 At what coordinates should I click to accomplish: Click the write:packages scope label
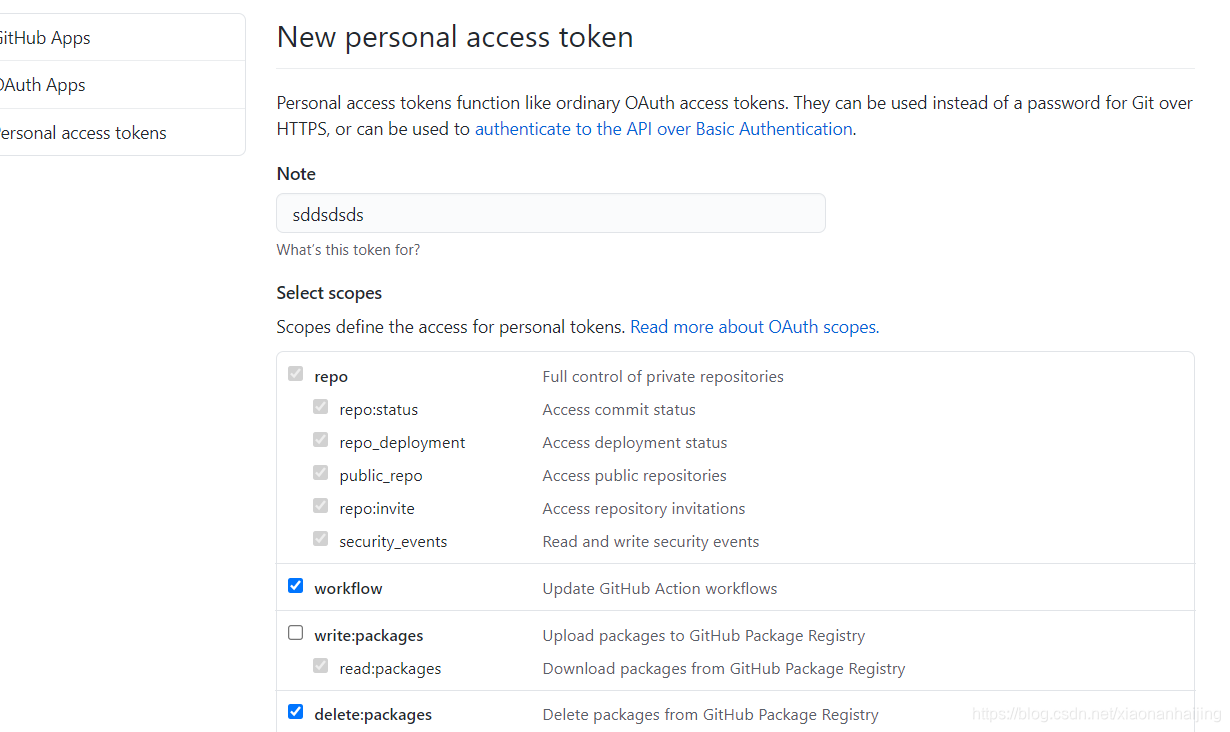pyautogui.click(x=368, y=636)
